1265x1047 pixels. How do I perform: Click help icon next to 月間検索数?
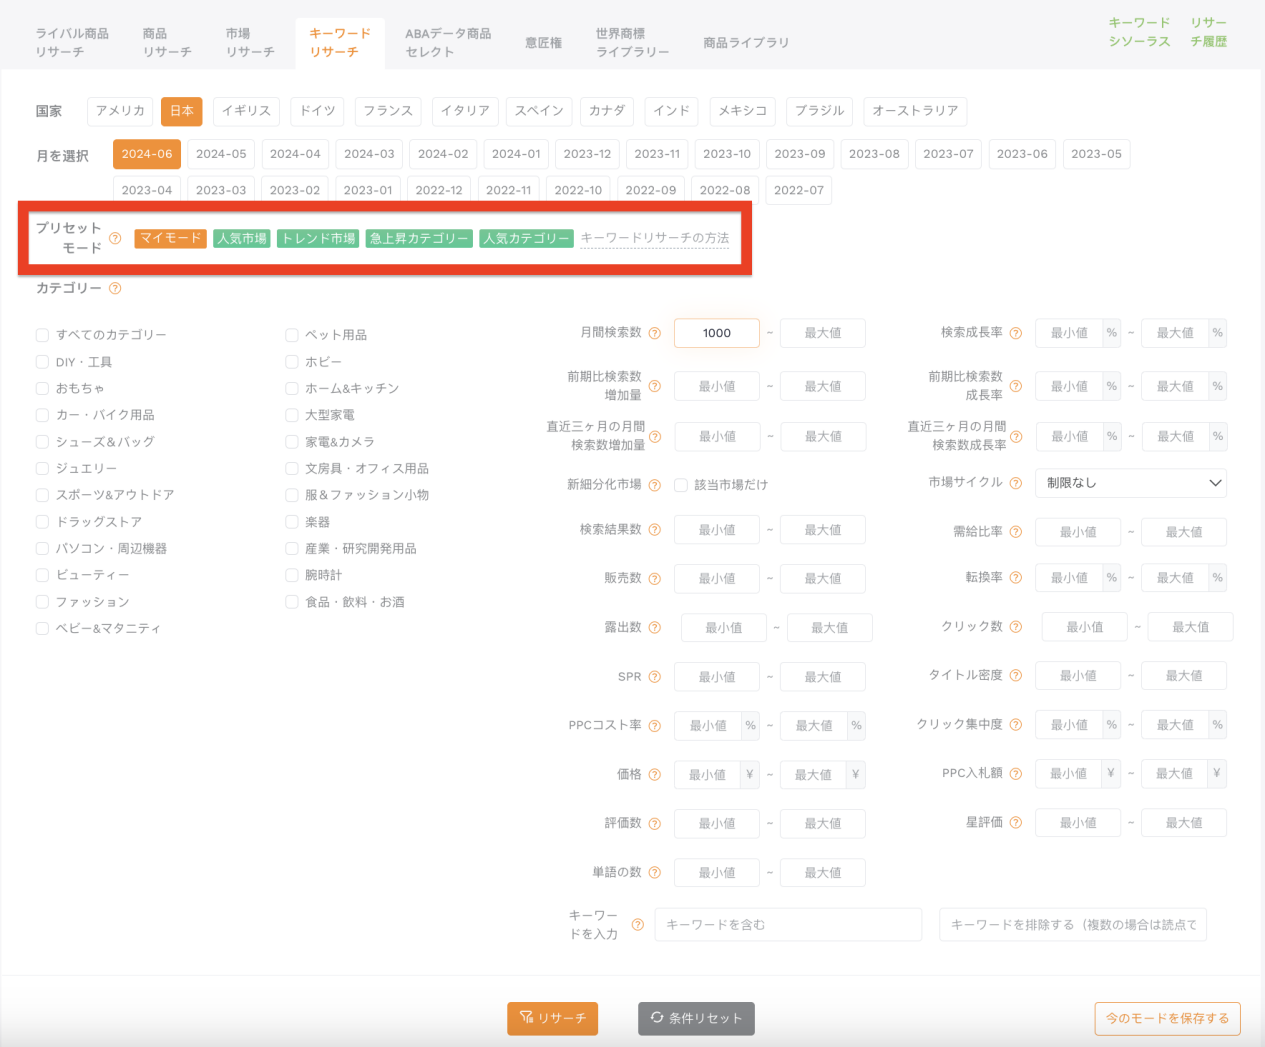(x=655, y=333)
